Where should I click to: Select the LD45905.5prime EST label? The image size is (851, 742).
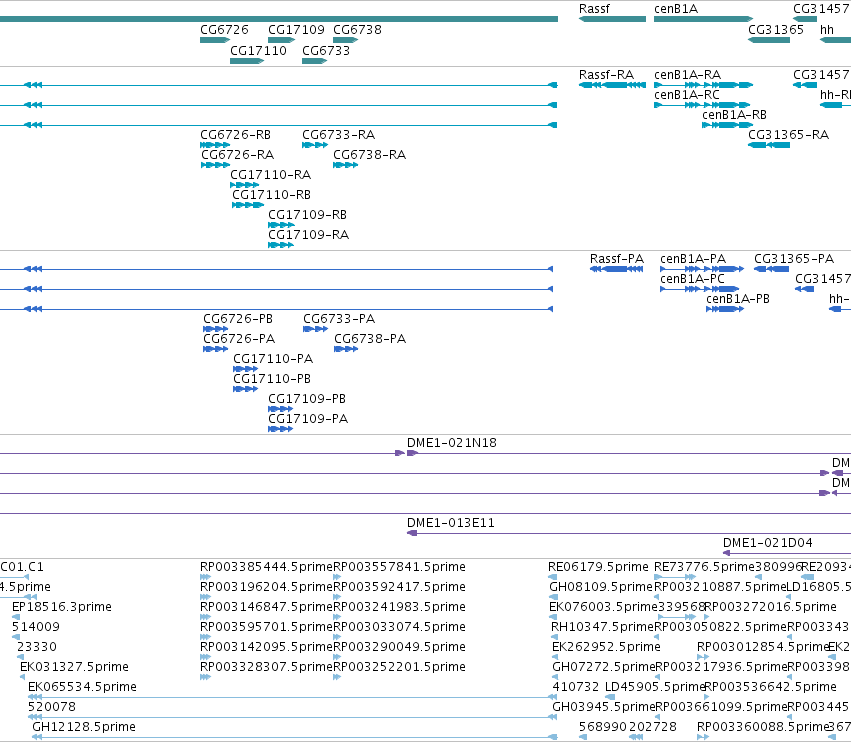coord(655,687)
